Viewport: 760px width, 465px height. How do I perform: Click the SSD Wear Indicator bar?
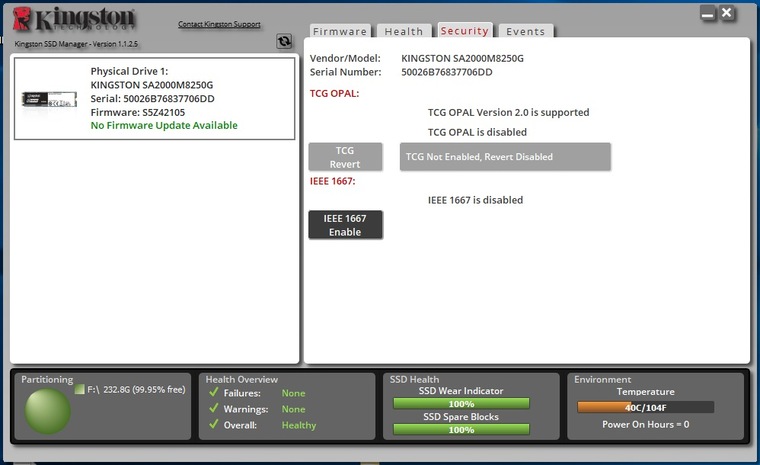point(461,404)
